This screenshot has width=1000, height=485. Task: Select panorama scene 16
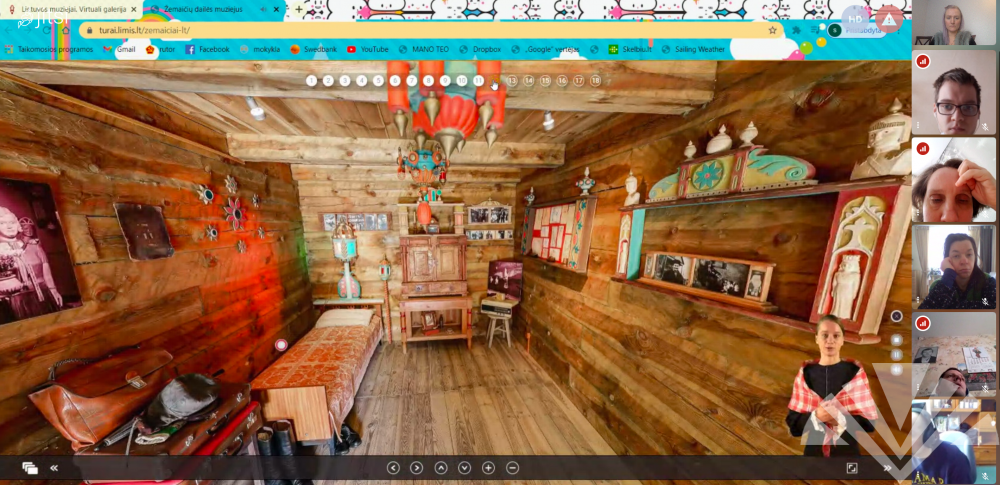click(x=562, y=80)
